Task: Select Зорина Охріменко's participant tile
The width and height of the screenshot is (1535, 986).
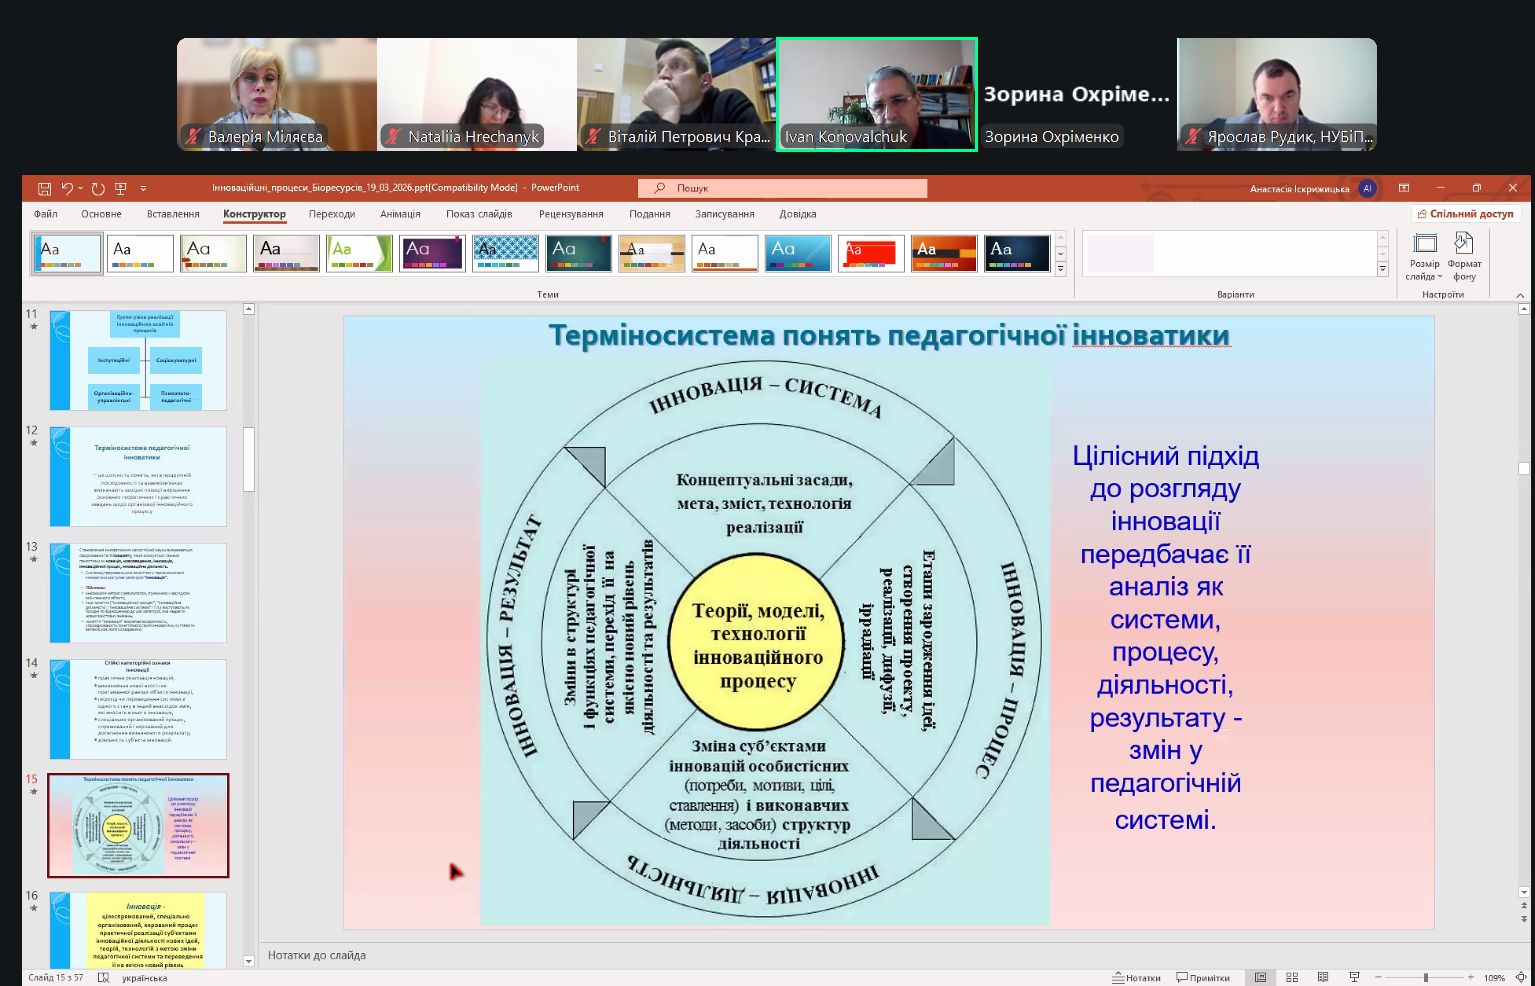Action: point(1077,95)
